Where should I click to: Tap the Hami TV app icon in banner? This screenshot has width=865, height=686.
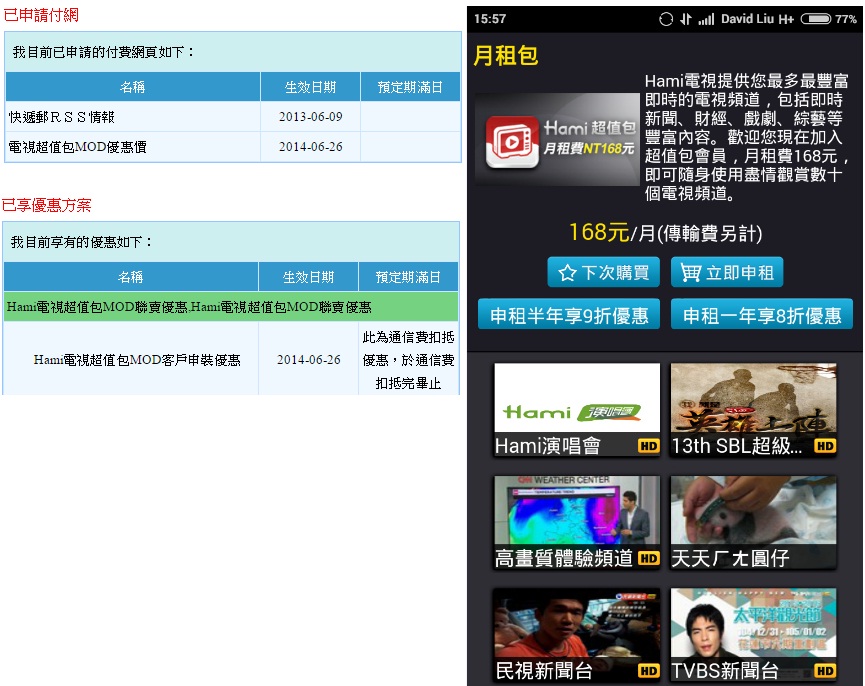tap(512, 141)
